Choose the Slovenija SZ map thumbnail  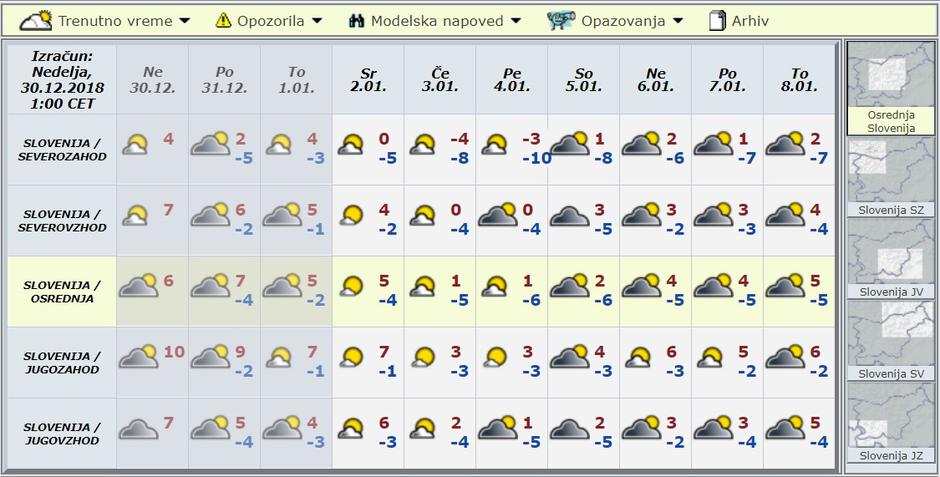tap(889, 177)
